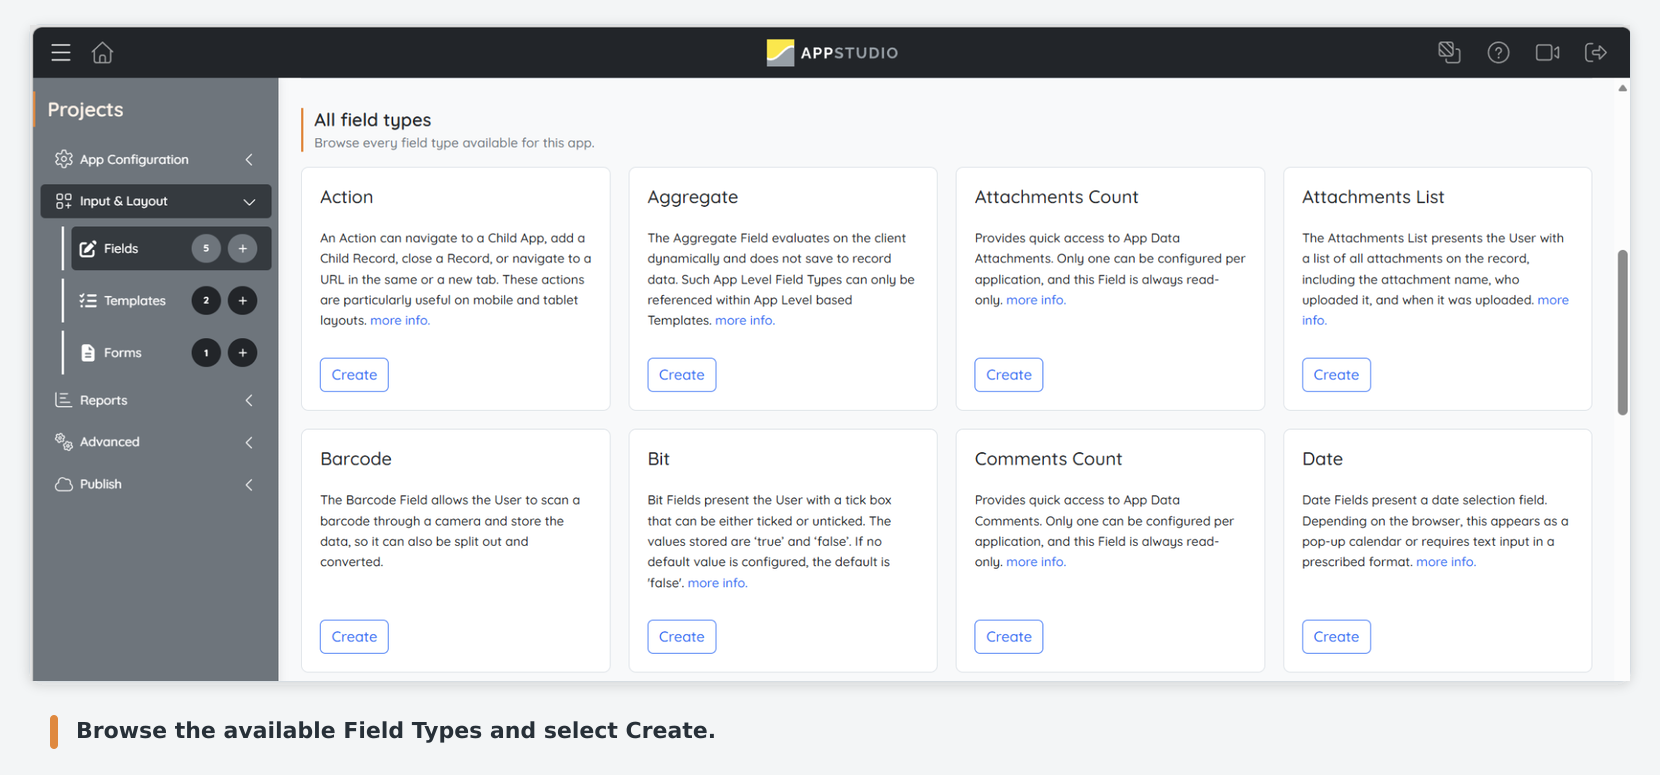1660x775 pixels.
Task: Click the video camera icon
Action: [x=1547, y=52]
